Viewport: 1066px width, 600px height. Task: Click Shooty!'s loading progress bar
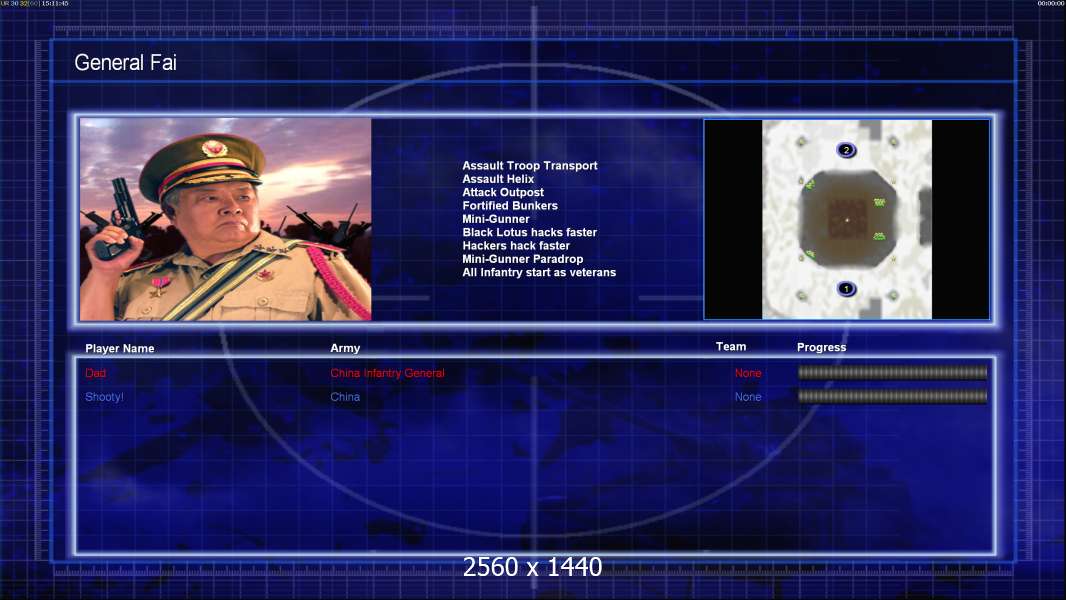click(892, 397)
